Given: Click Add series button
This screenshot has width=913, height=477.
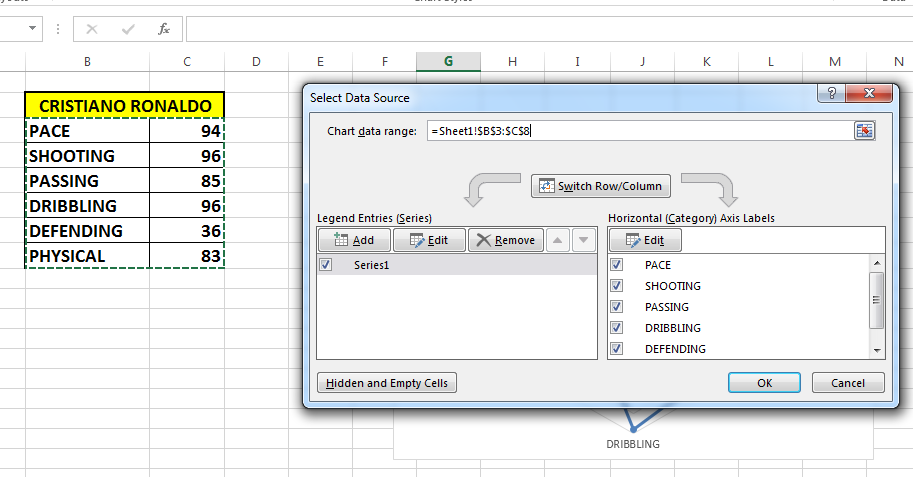Looking at the screenshot, I should click(354, 240).
